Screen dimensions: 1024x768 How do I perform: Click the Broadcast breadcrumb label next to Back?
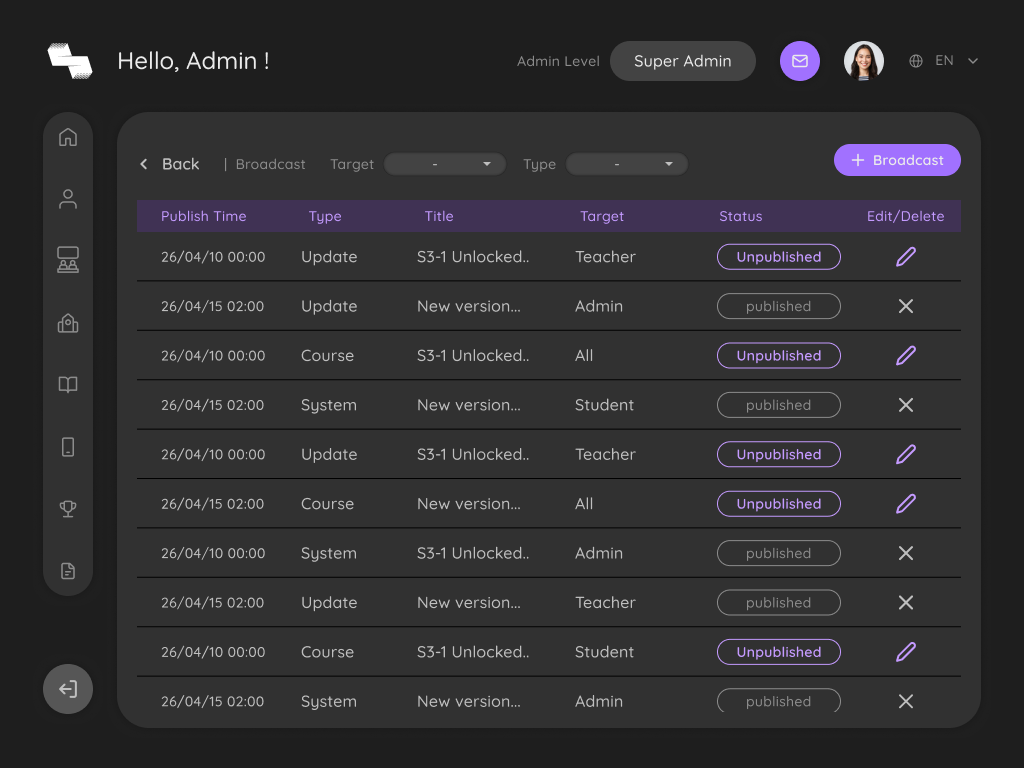coord(270,164)
